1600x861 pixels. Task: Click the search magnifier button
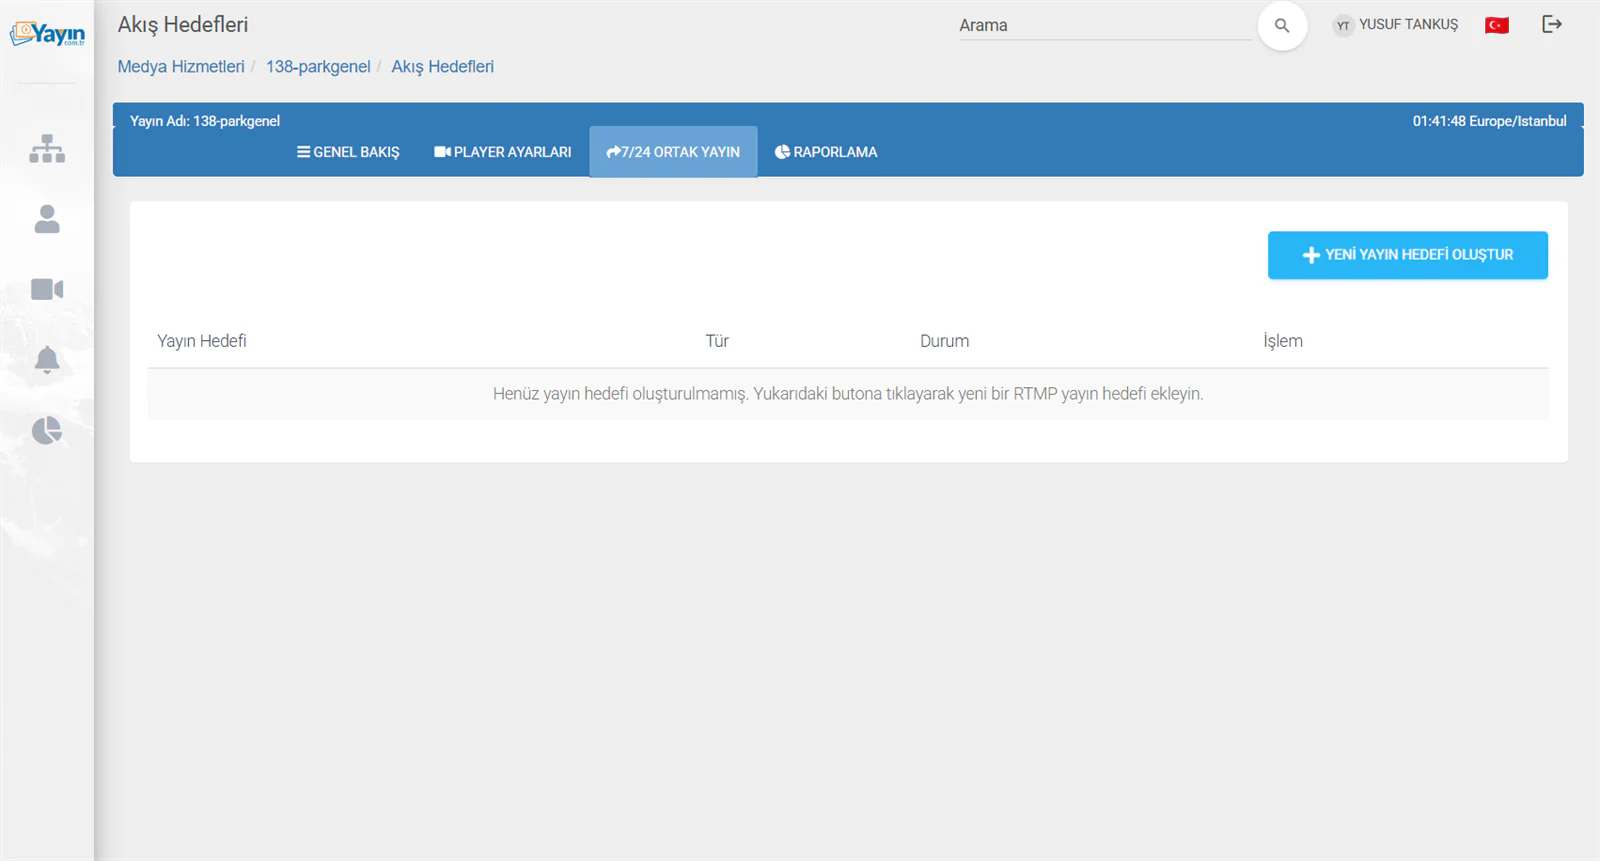pos(1282,26)
